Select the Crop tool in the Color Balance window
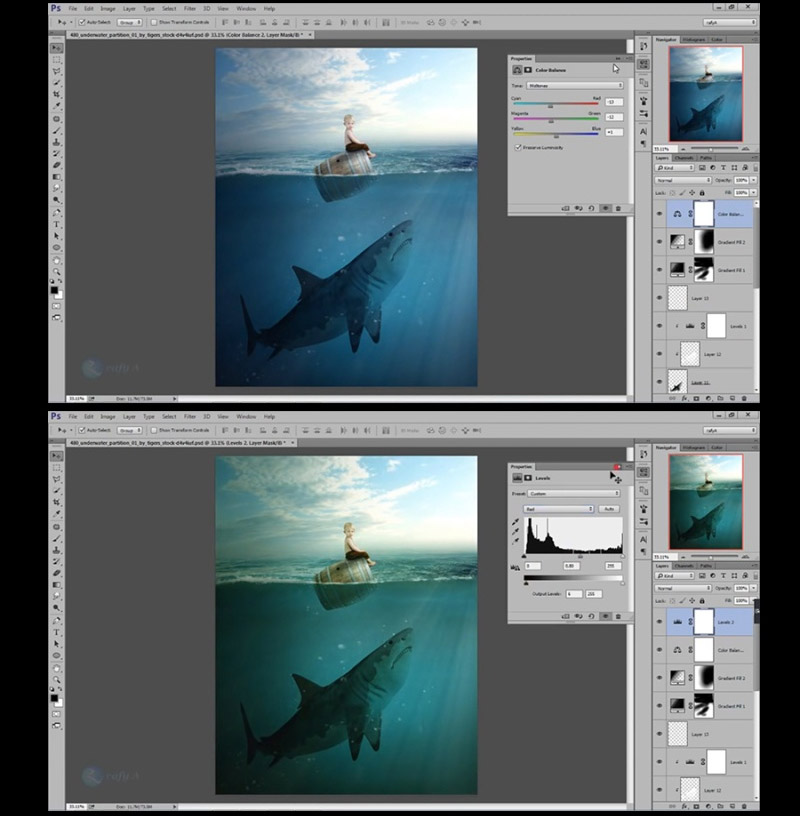 point(56,94)
